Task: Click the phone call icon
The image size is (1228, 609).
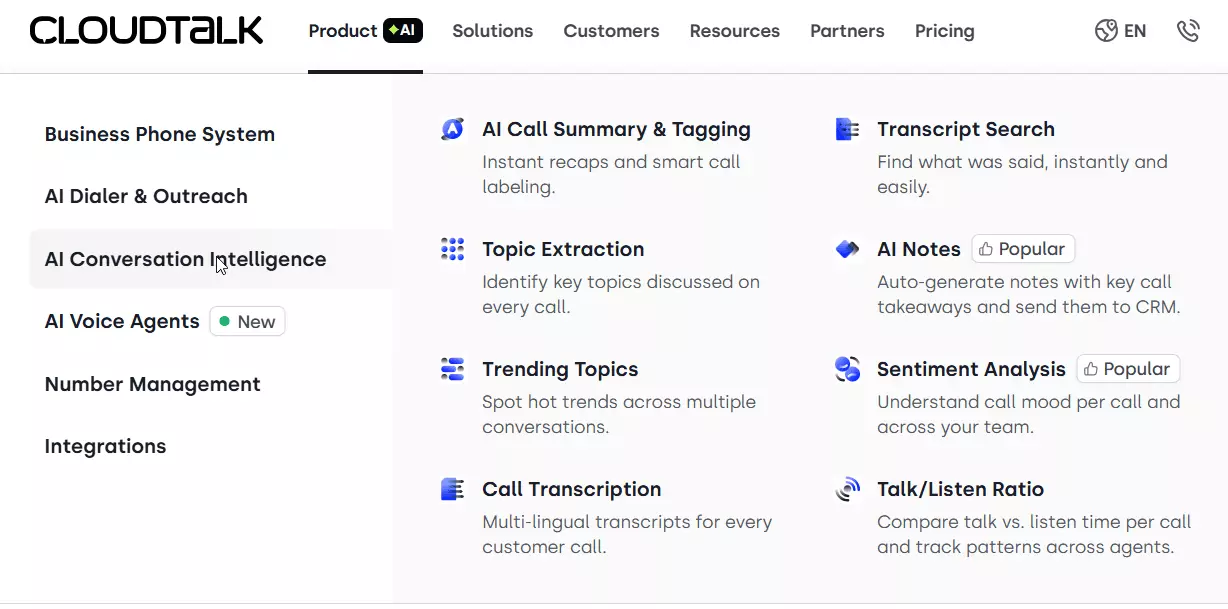Action: [x=1188, y=31]
